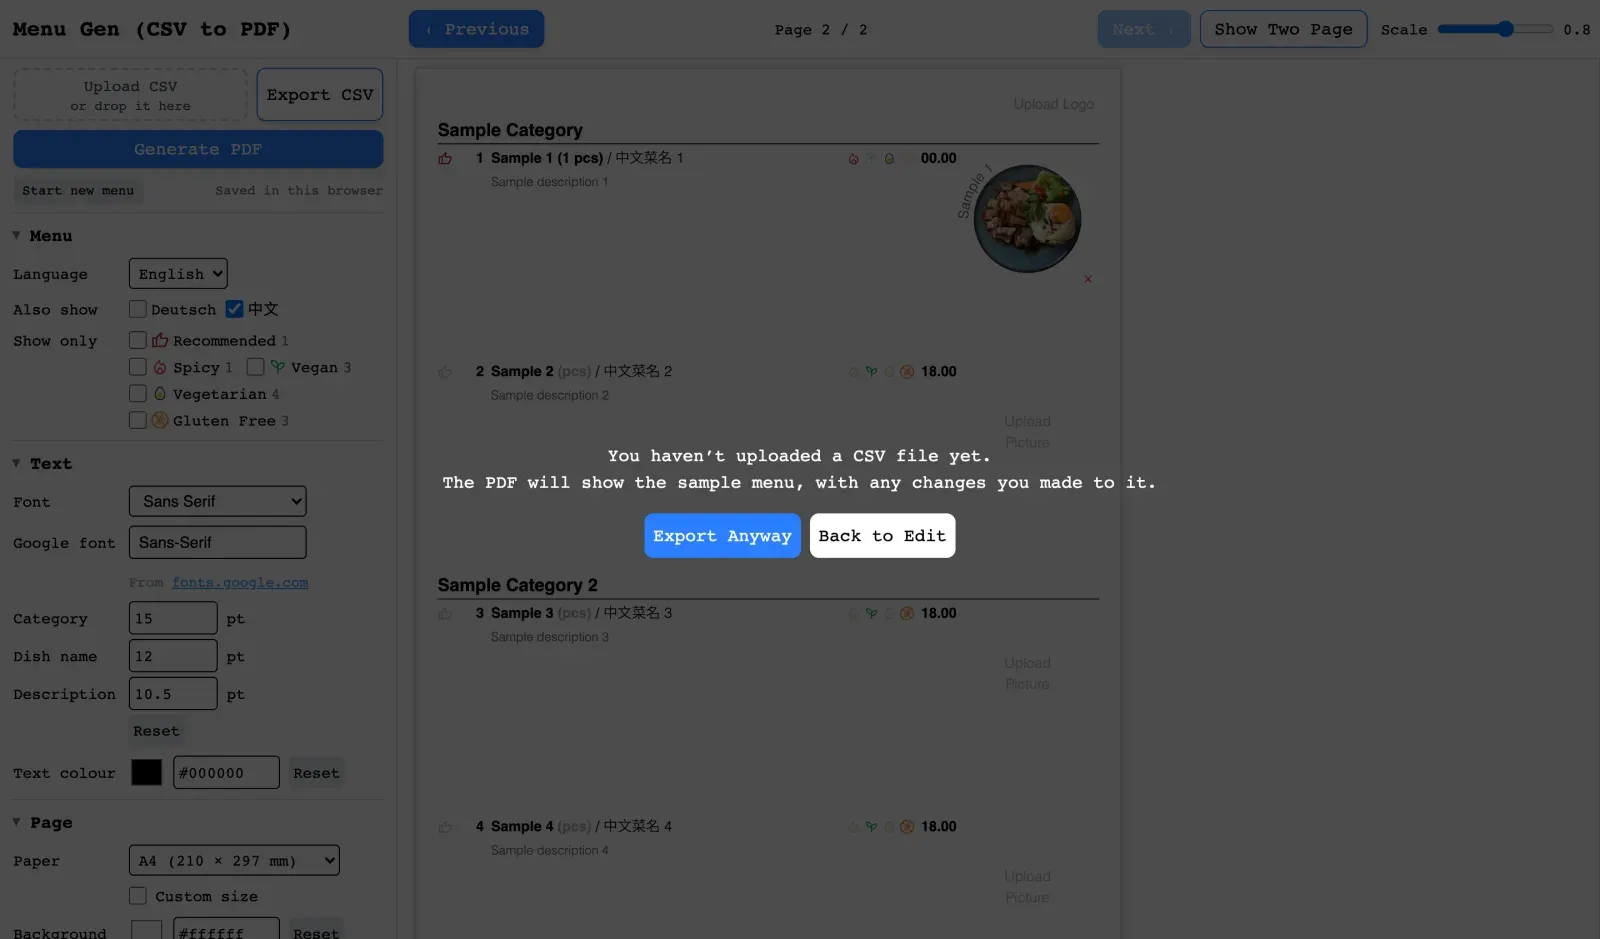Viewport: 1600px width, 939px height.
Task: Click Upload Picture for Sample 3
Action: tap(1027, 674)
